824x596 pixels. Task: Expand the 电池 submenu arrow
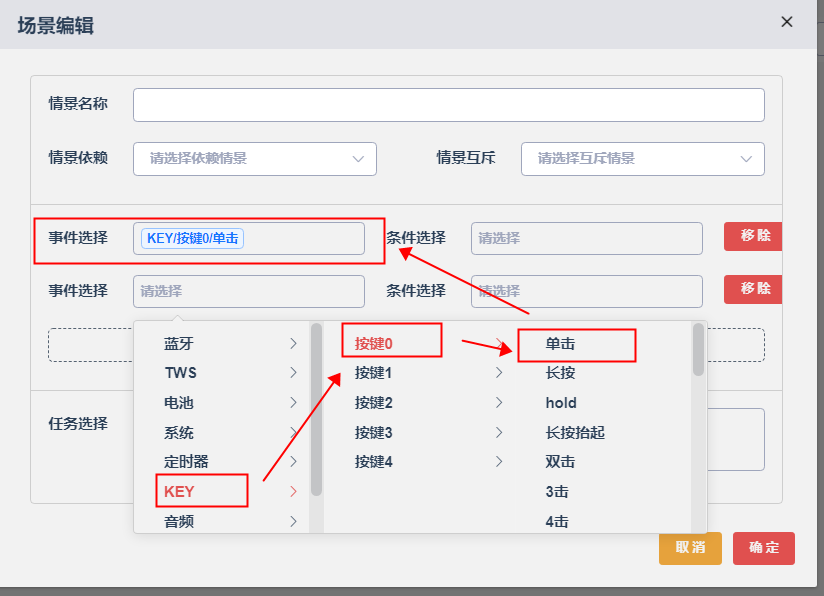pyautogui.click(x=293, y=403)
